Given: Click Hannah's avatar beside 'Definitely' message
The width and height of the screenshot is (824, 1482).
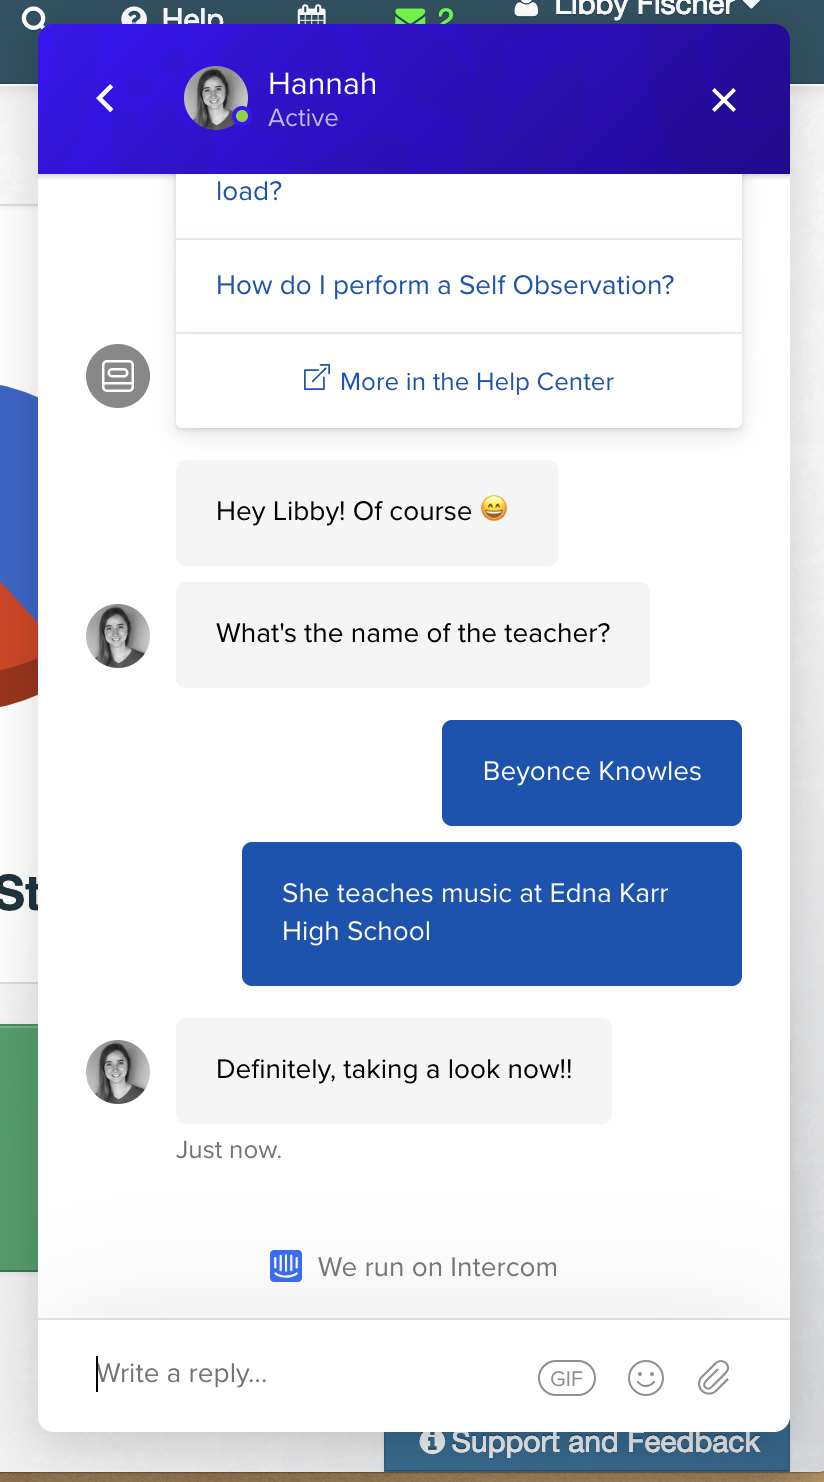Looking at the screenshot, I should (x=118, y=1072).
